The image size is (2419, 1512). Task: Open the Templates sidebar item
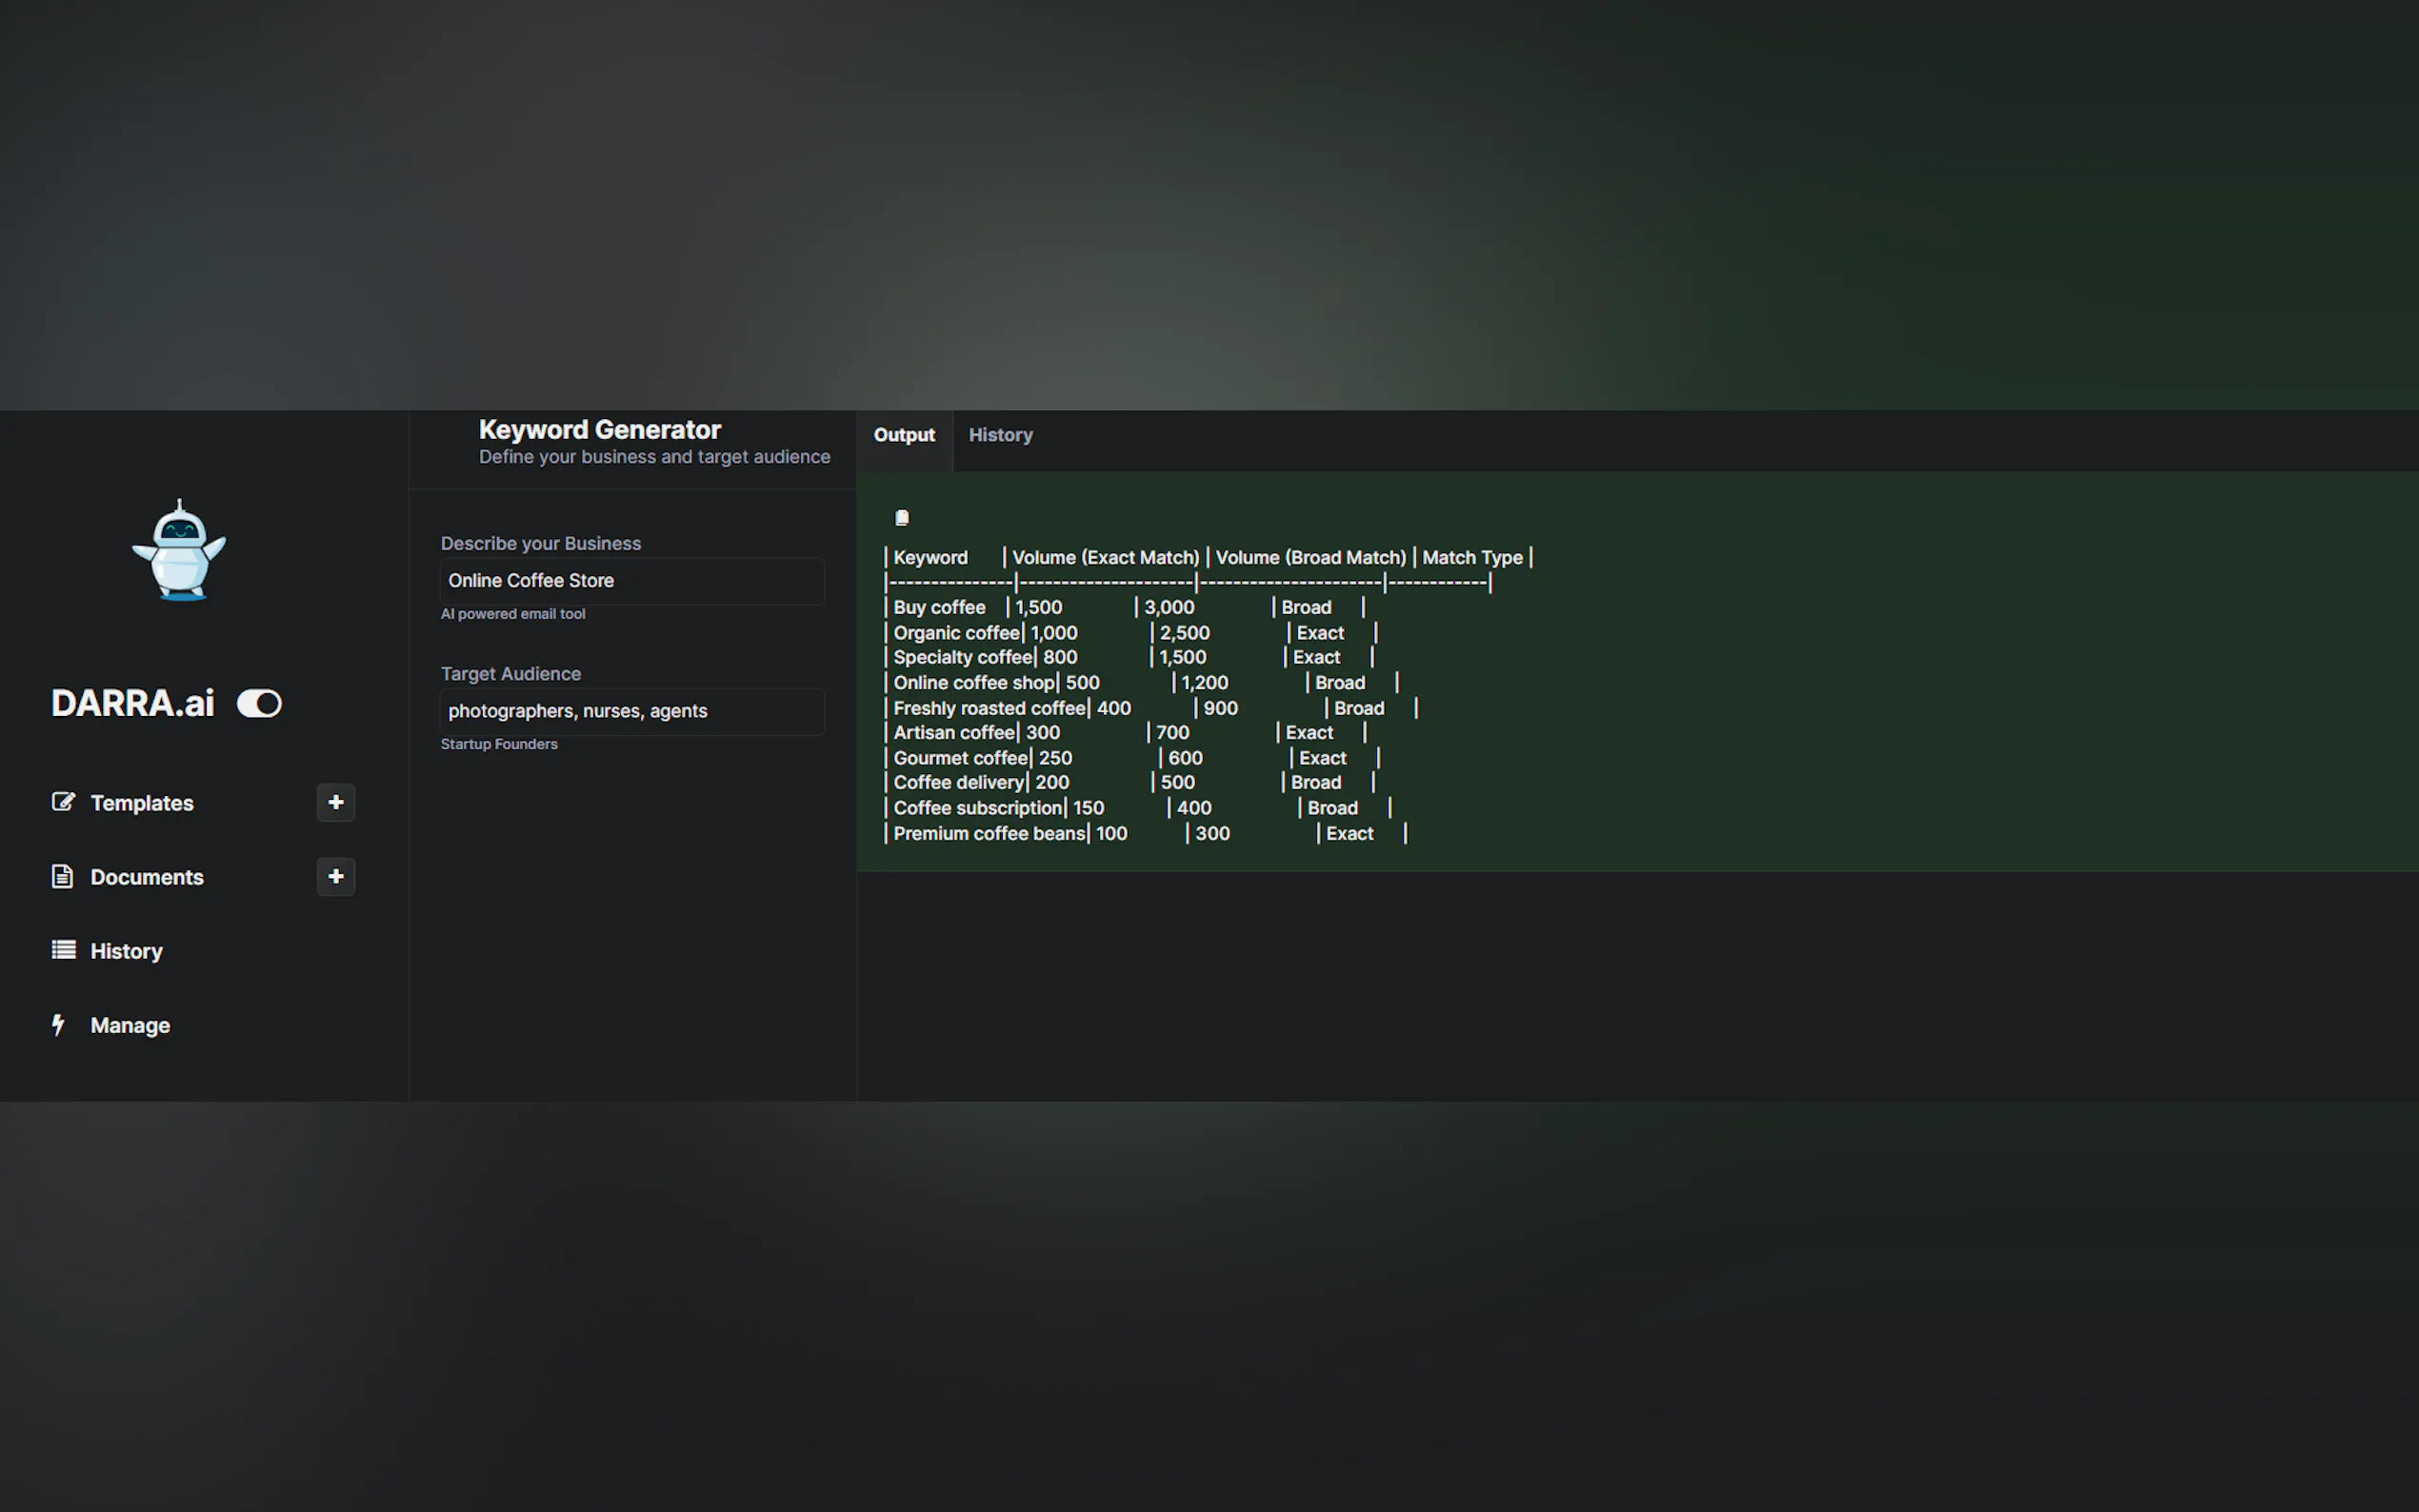coord(141,803)
